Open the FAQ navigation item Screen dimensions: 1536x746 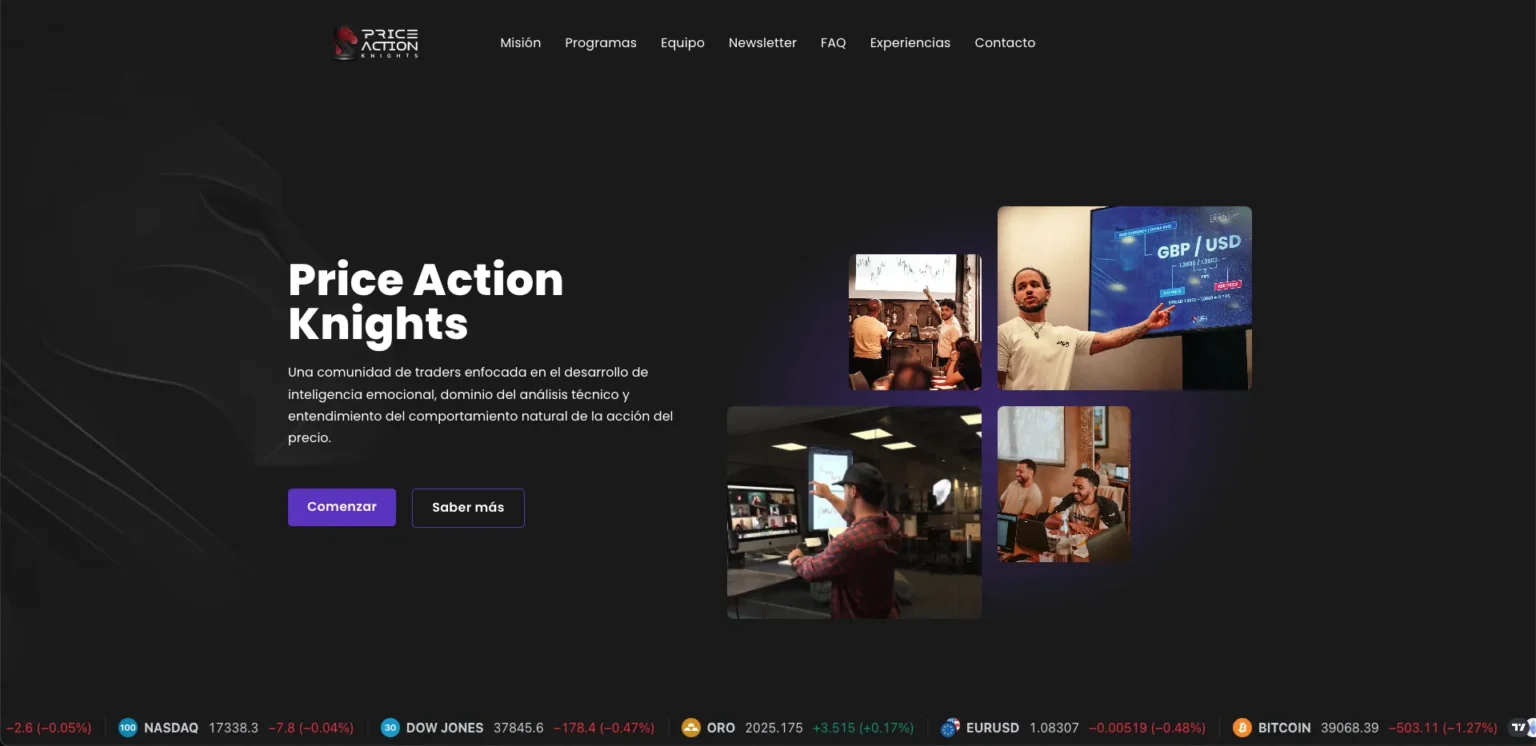[833, 43]
